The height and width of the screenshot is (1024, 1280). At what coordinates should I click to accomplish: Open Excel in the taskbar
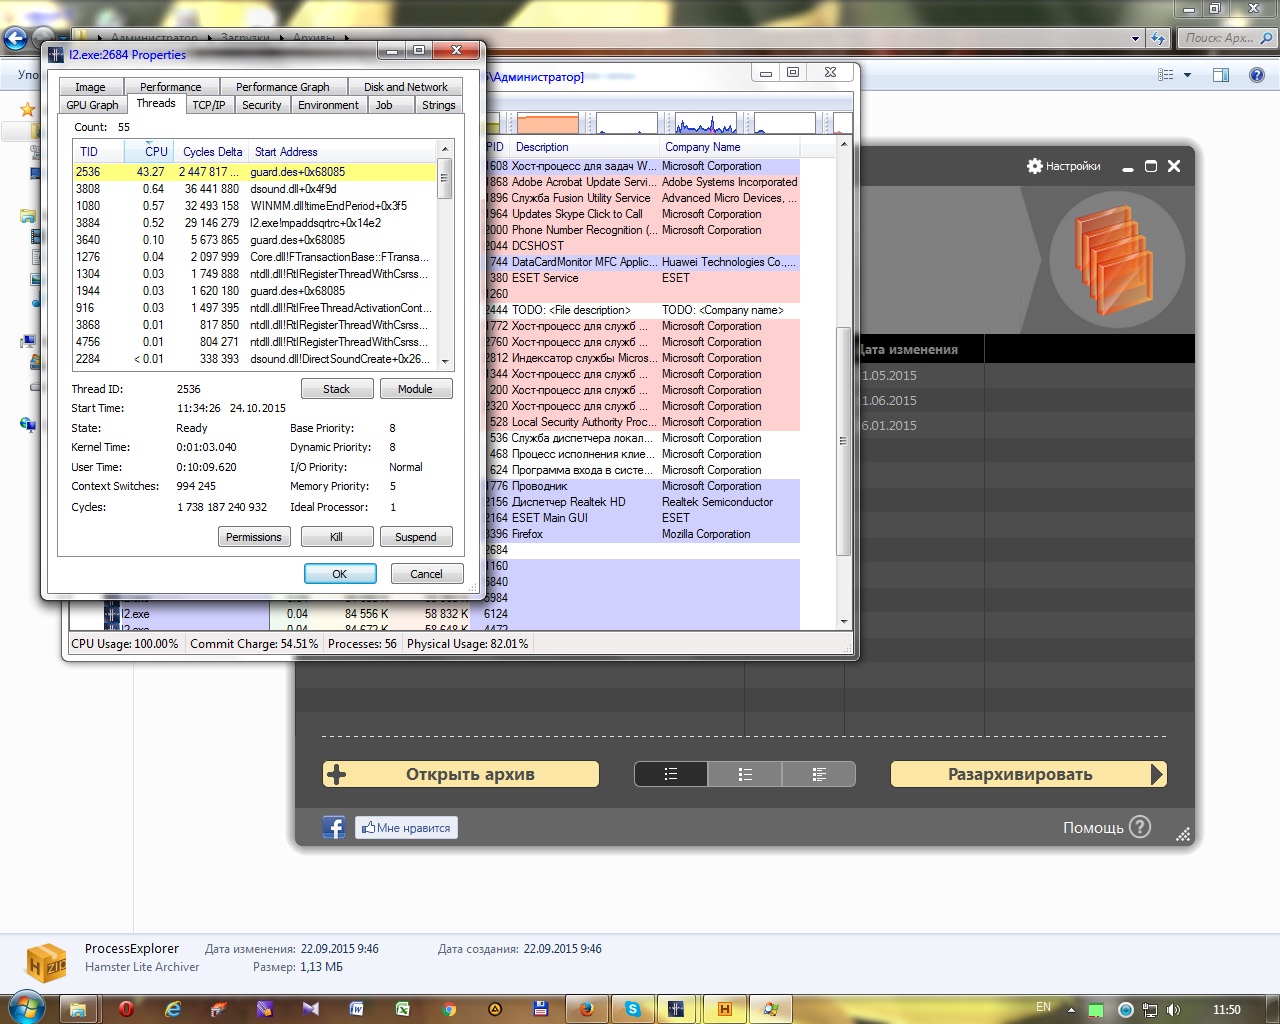click(402, 1009)
